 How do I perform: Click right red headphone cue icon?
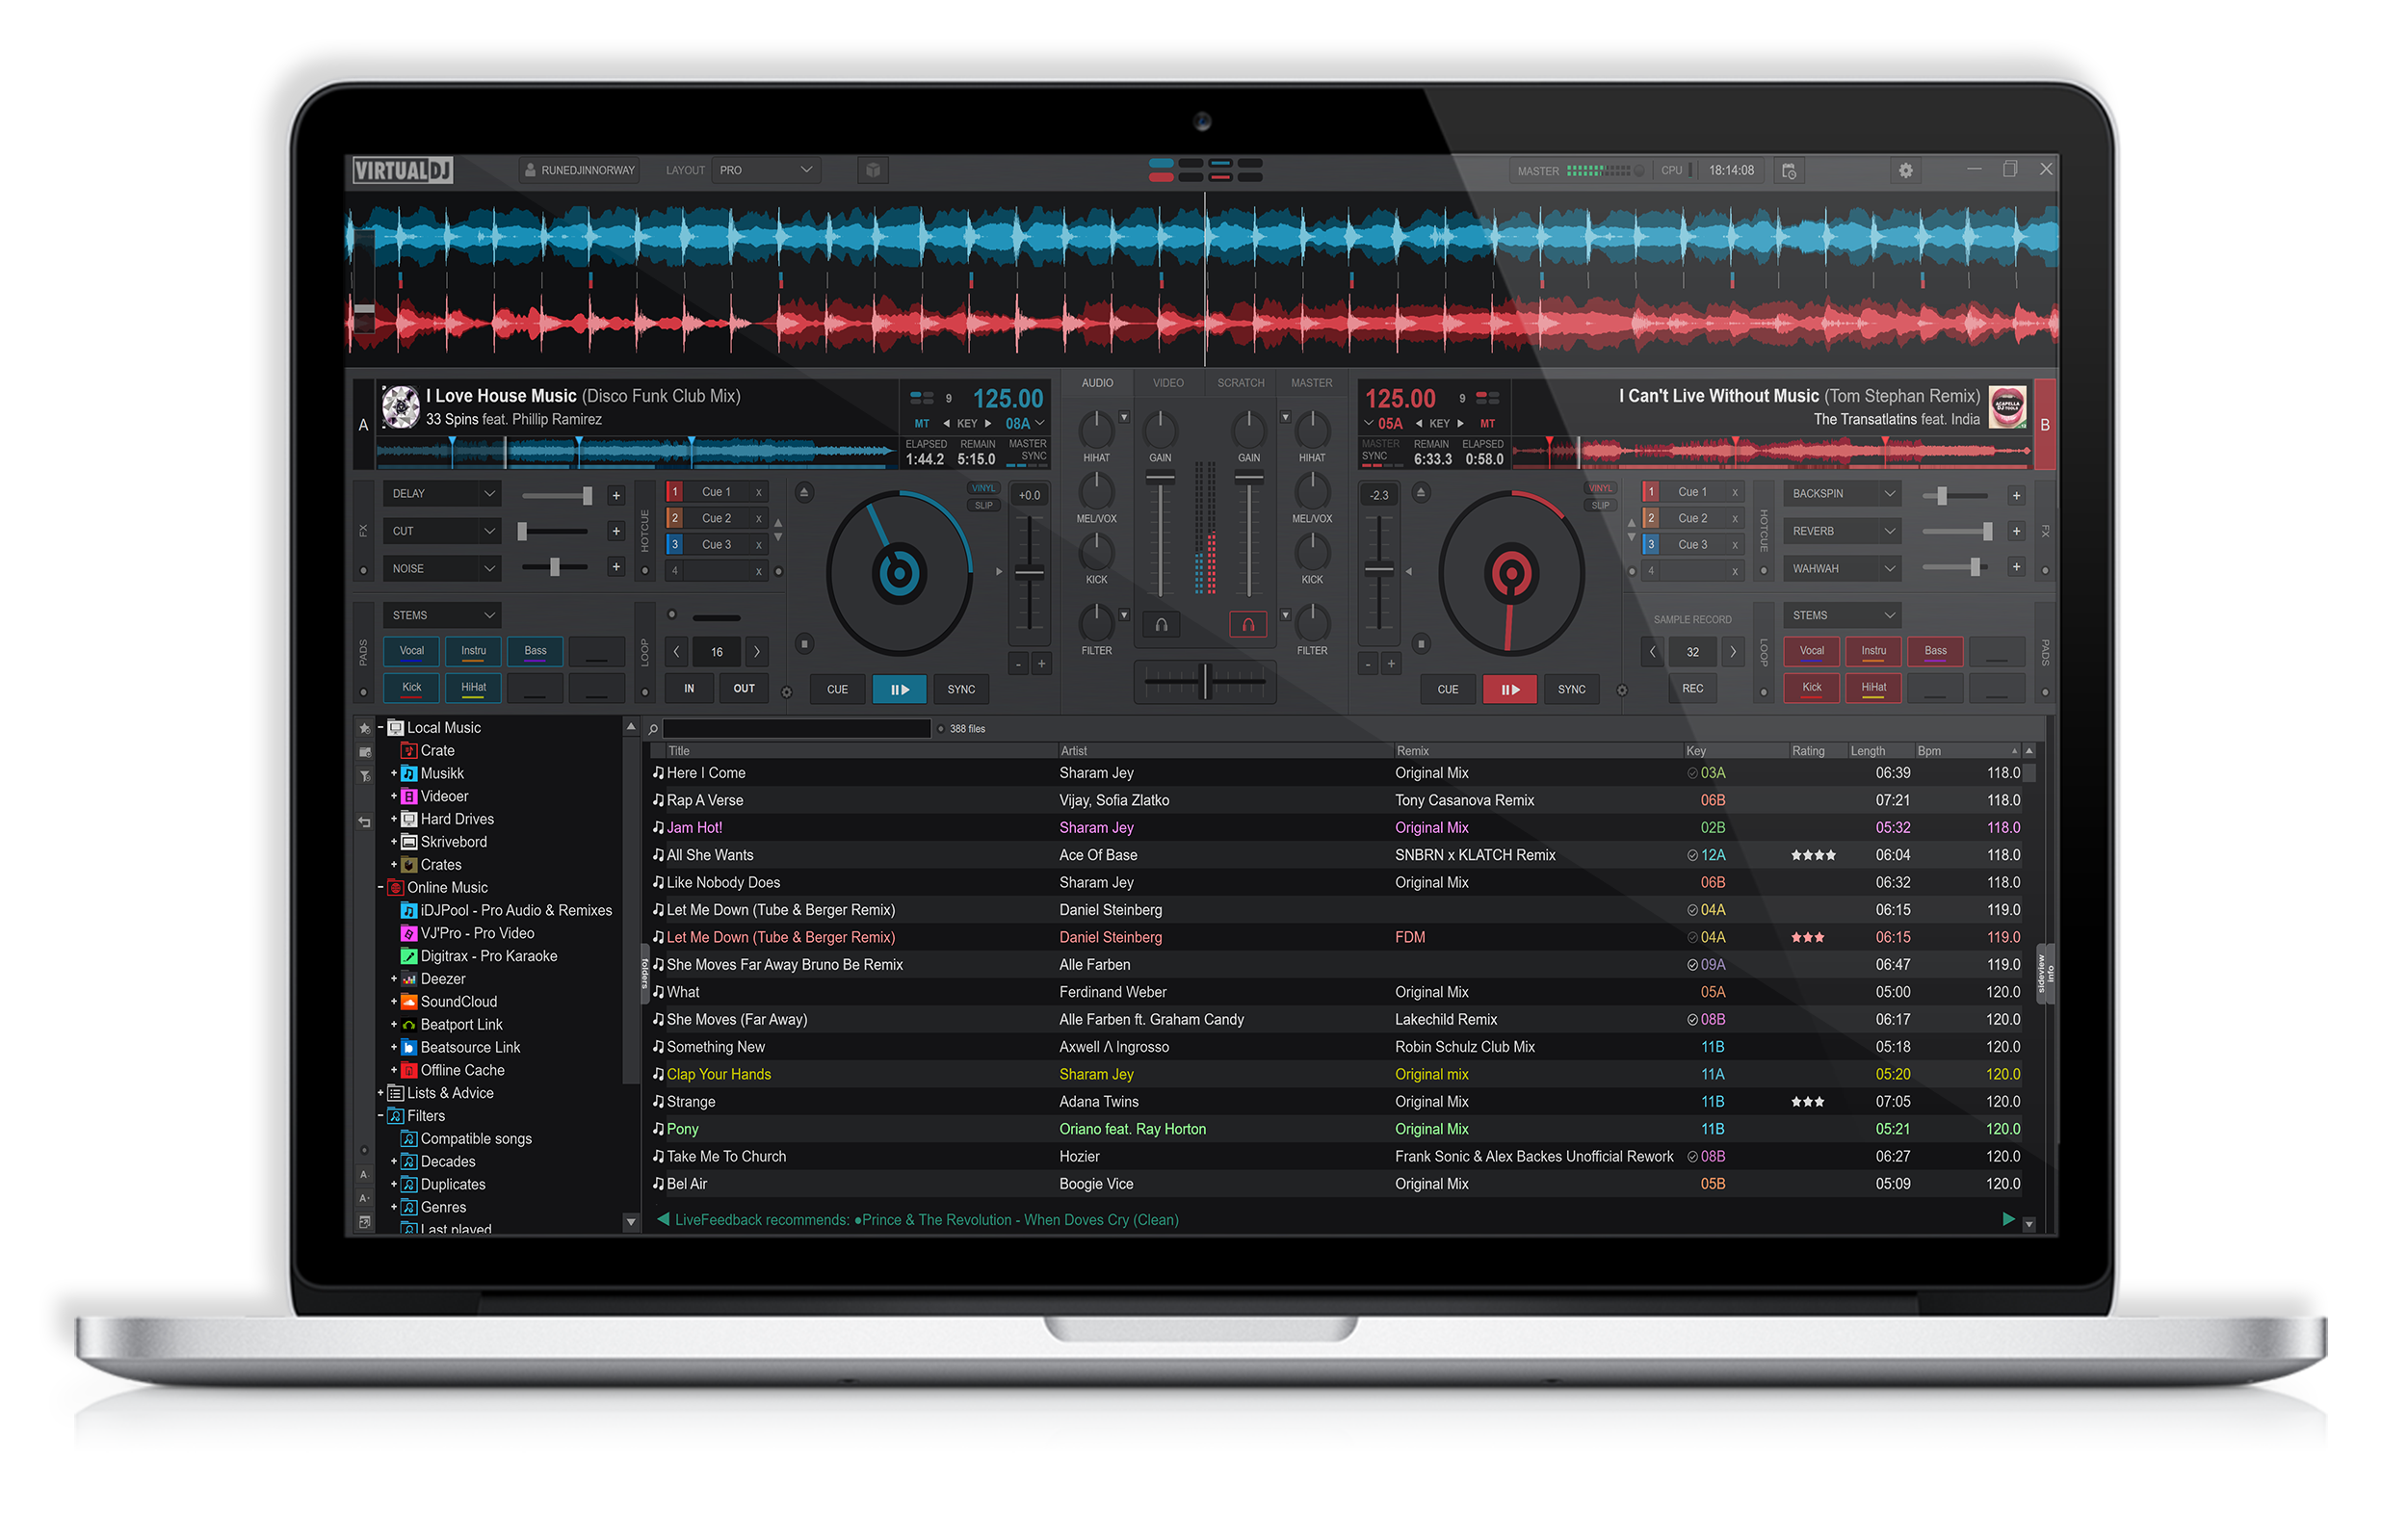(x=1247, y=625)
